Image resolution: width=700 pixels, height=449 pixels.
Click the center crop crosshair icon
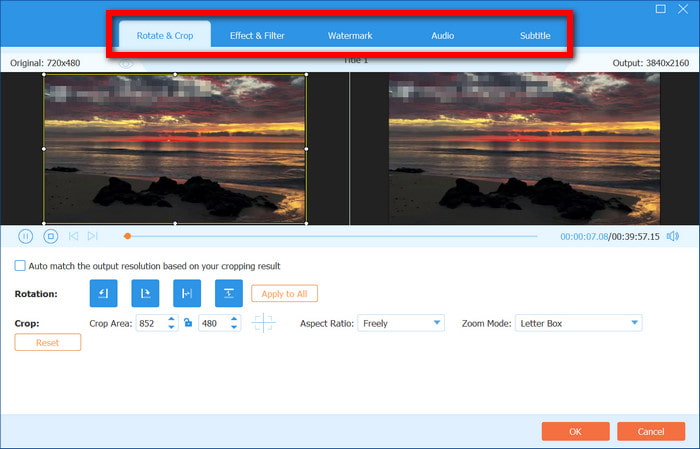coord(263,323)
